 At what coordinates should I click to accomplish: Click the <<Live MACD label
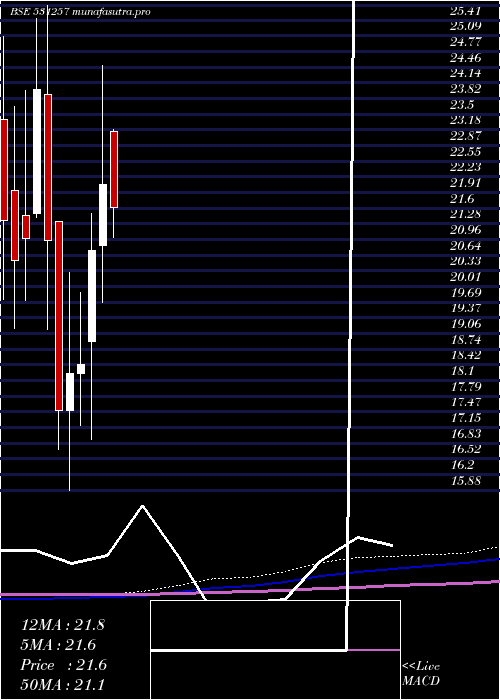421,673
